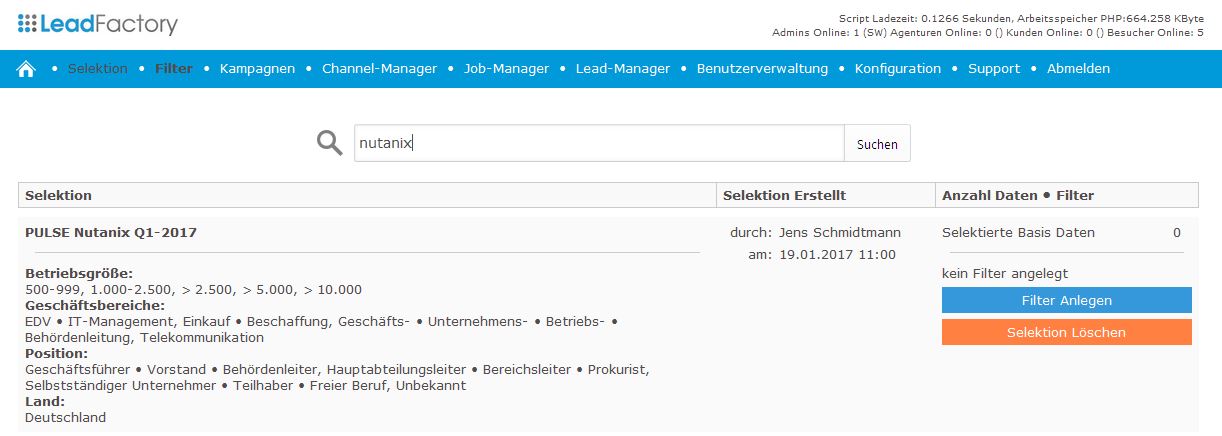The height and width of the screenshot is (436, 1222).
Task: Navigate to Channel-Manager
Action: pos(379,69)
